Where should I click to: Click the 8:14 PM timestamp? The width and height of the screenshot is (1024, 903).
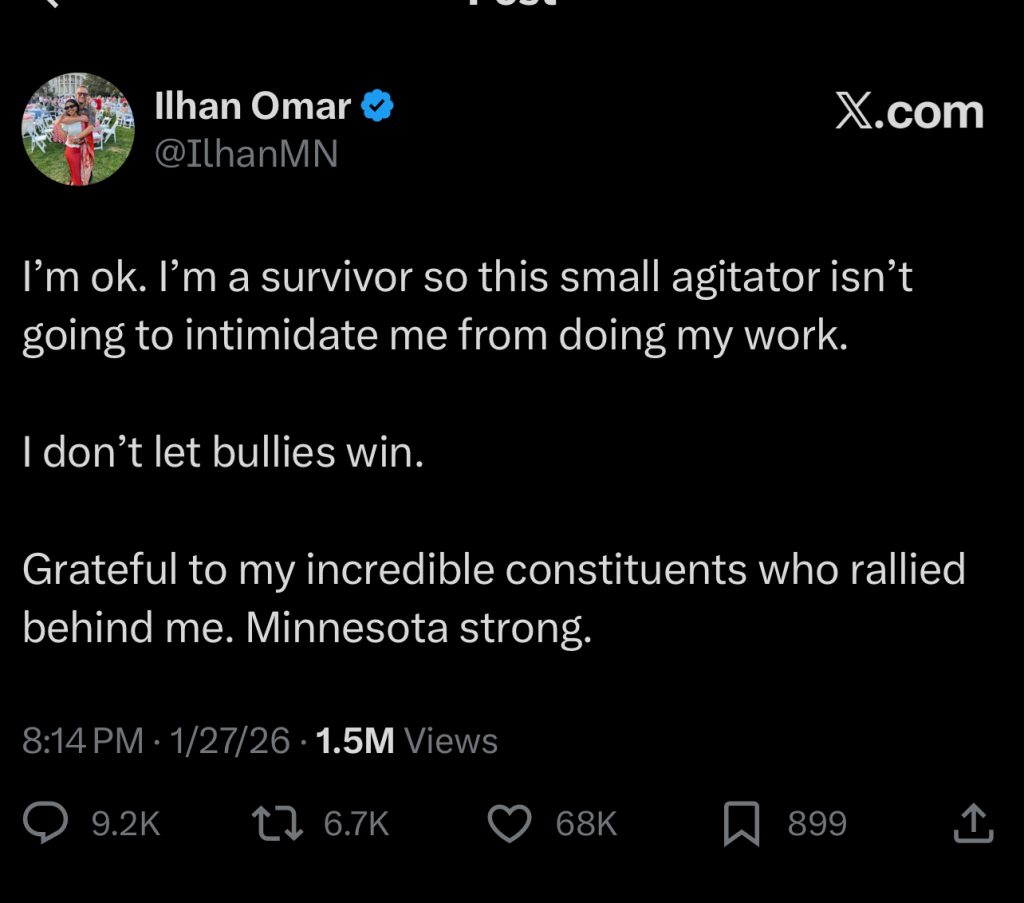pyautogui.click(x=83, y=741)
